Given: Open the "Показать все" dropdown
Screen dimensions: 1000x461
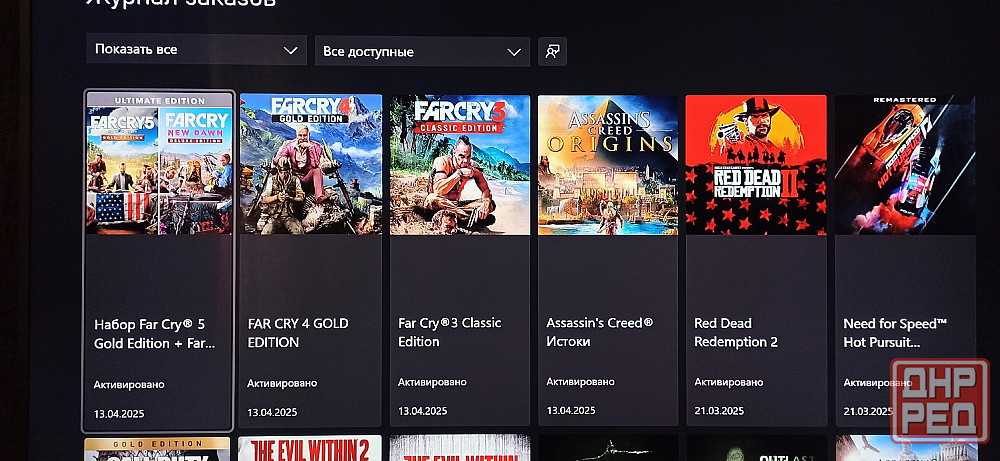Looking at the screenshot, I should (196, 49).
